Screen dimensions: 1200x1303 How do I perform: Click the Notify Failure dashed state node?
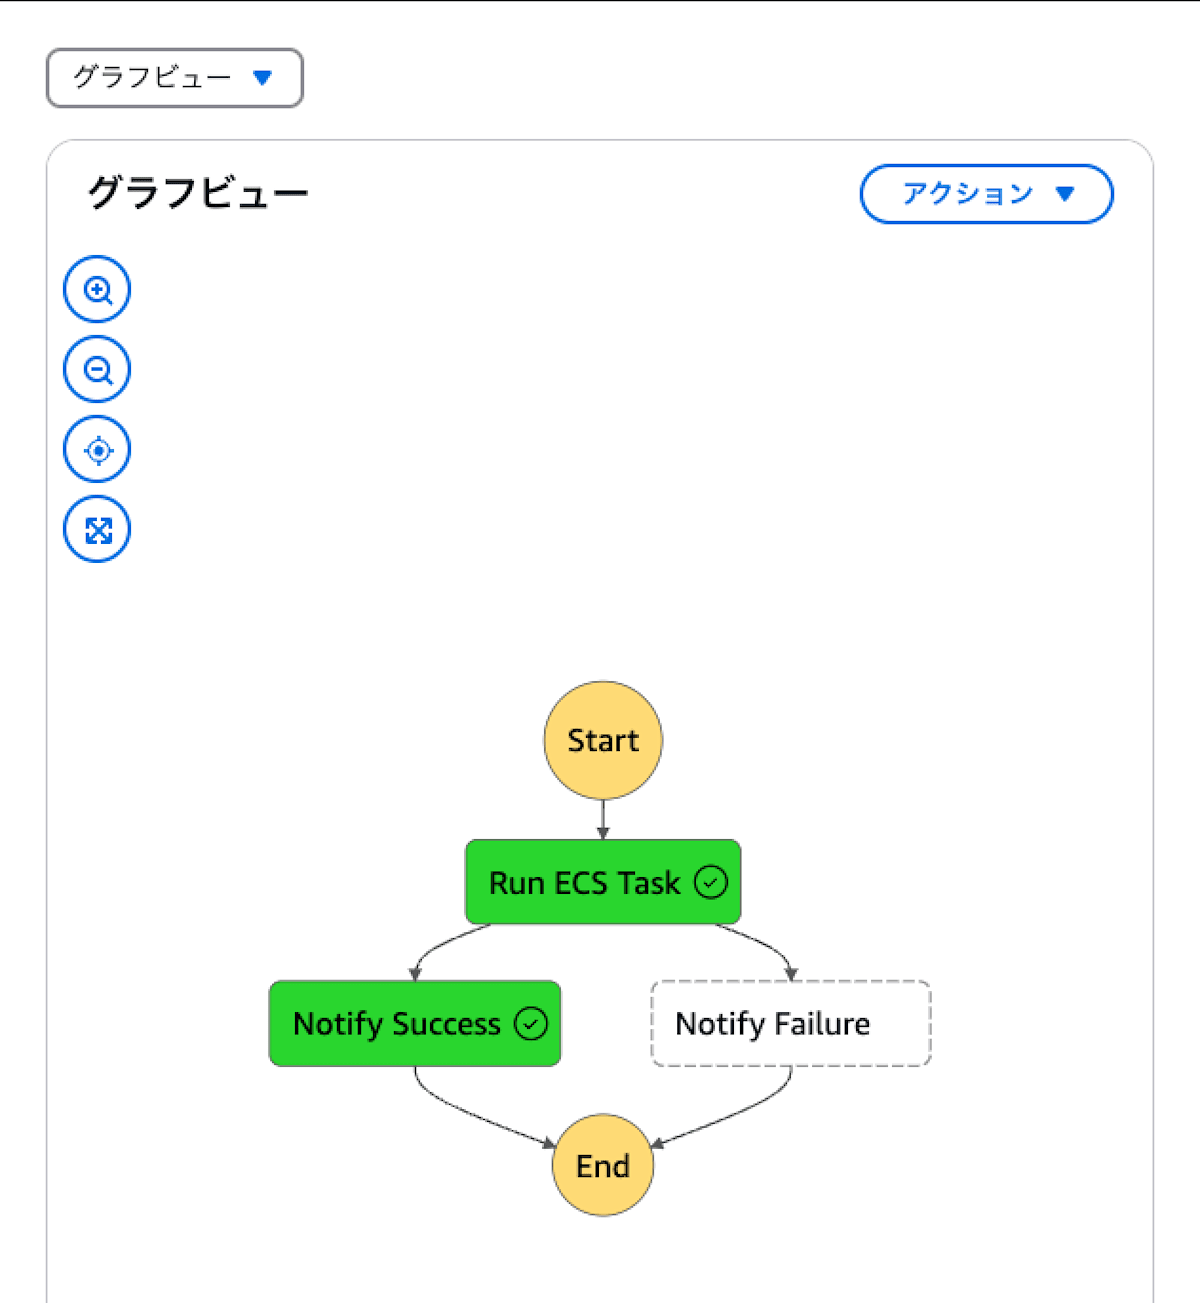point(790,1023)
